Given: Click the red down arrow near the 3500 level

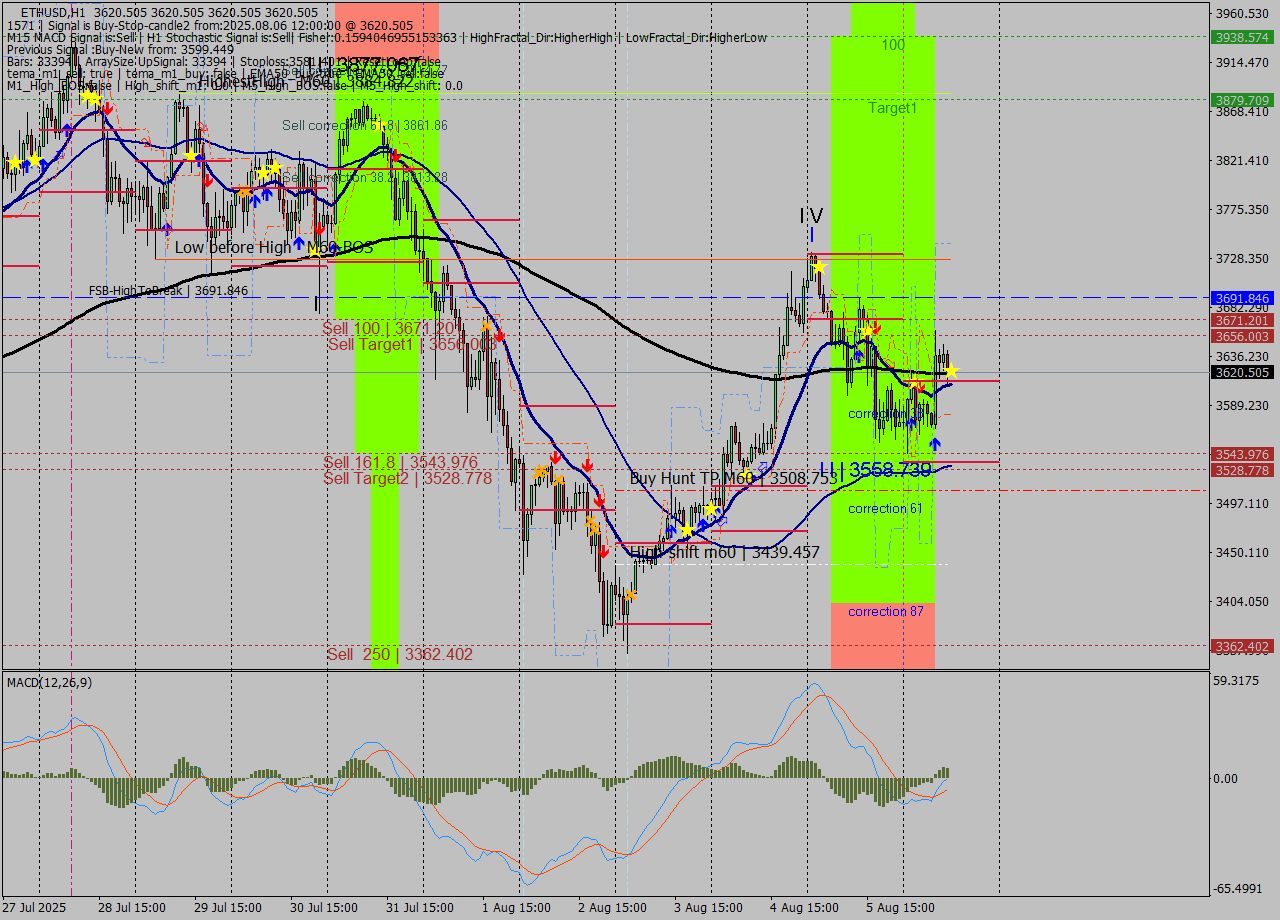Looking at the screenshot, I should point(600,501).
